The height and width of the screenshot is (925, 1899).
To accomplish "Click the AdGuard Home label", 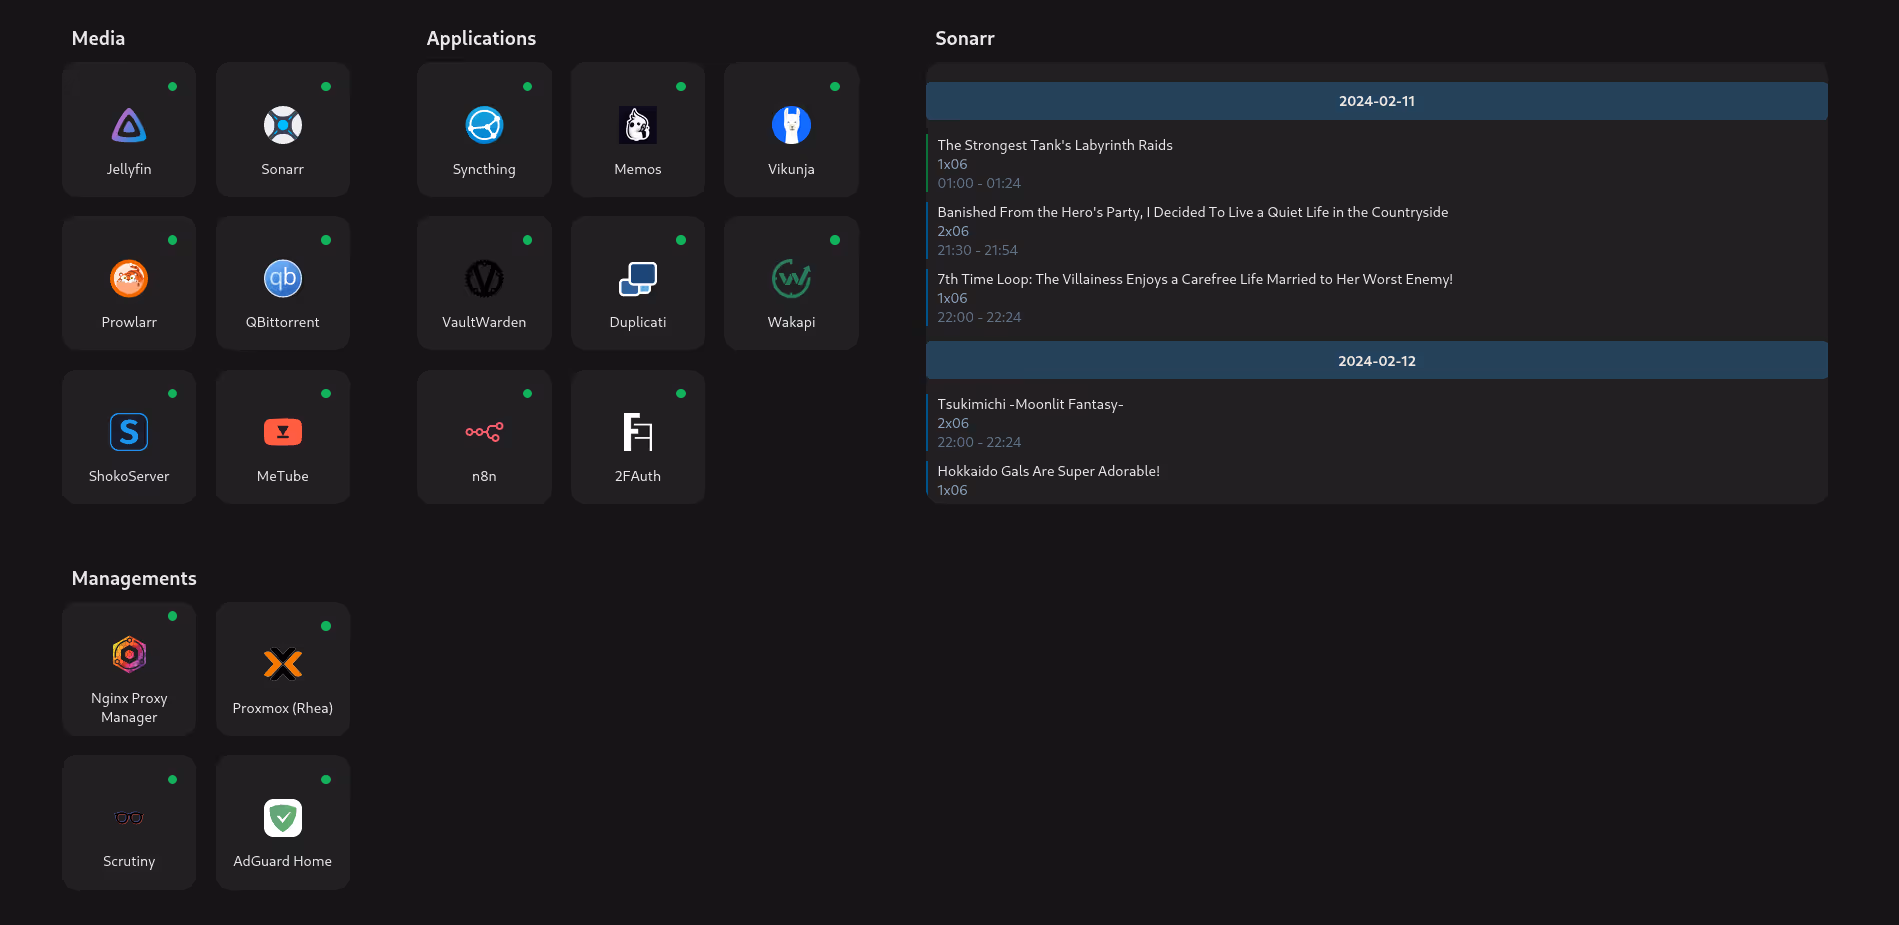I will [283, 861].
